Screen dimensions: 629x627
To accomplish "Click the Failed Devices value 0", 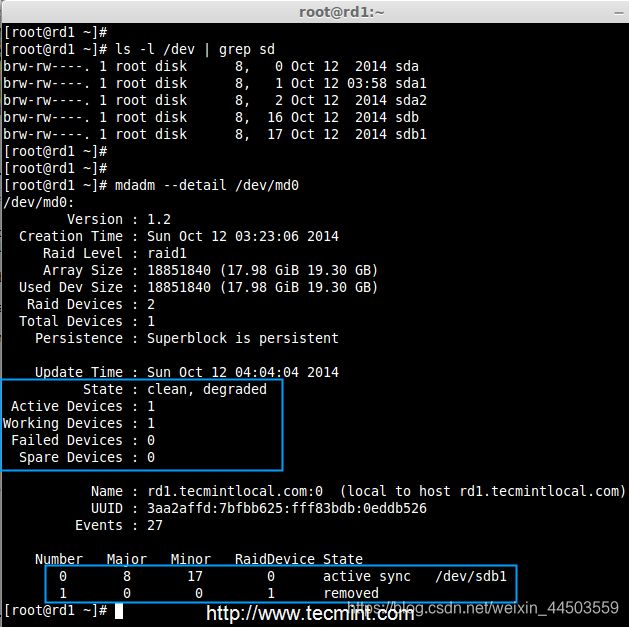I will [x=151, y=440].
